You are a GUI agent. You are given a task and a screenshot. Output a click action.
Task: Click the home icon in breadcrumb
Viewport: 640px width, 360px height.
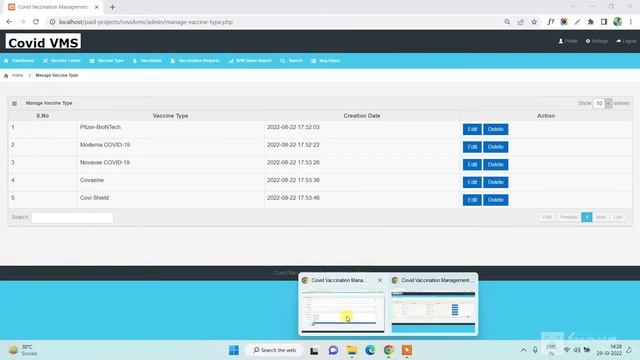[6, 76]
